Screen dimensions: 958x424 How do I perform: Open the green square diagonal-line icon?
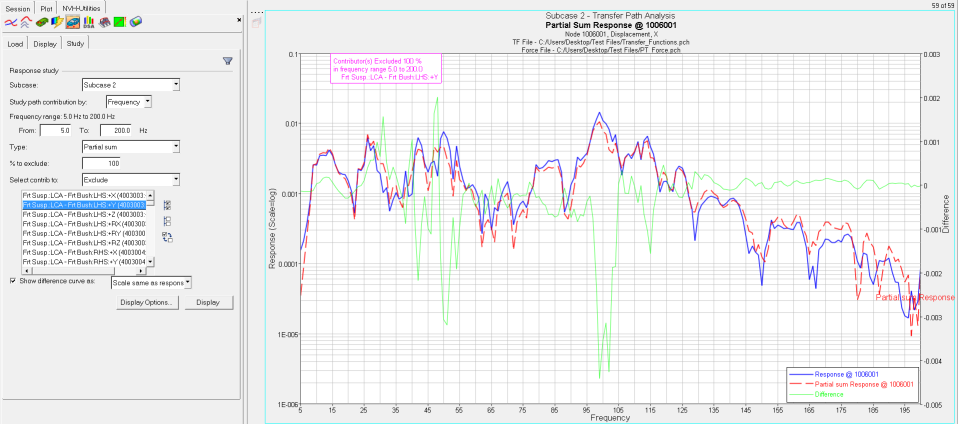click(120, 23)
